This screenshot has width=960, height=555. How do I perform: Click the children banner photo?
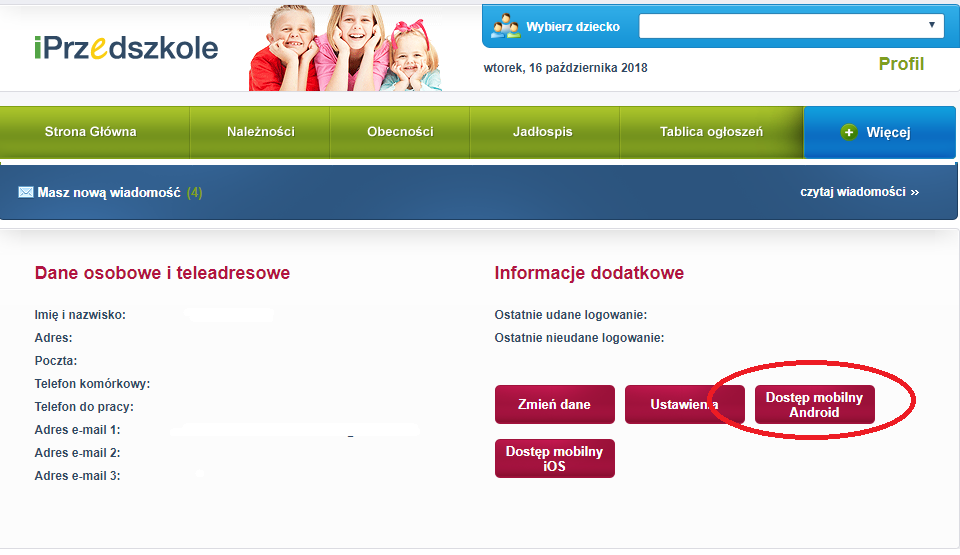345,48
